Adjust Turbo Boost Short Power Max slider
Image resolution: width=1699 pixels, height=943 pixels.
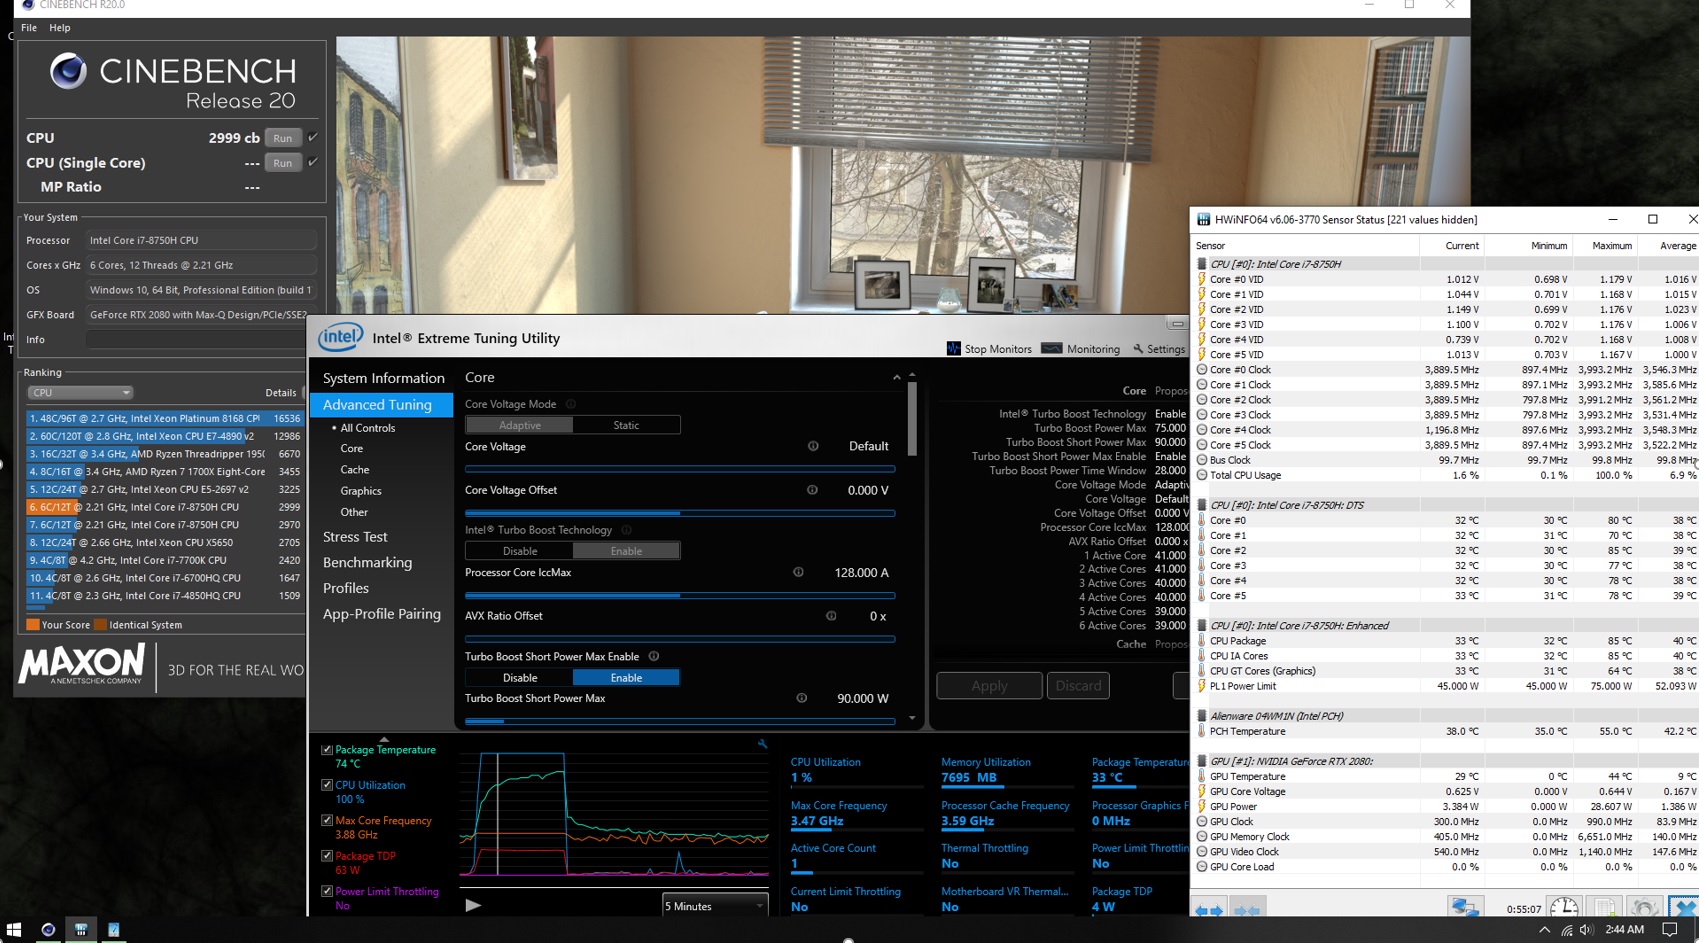(x=680, y=721)
